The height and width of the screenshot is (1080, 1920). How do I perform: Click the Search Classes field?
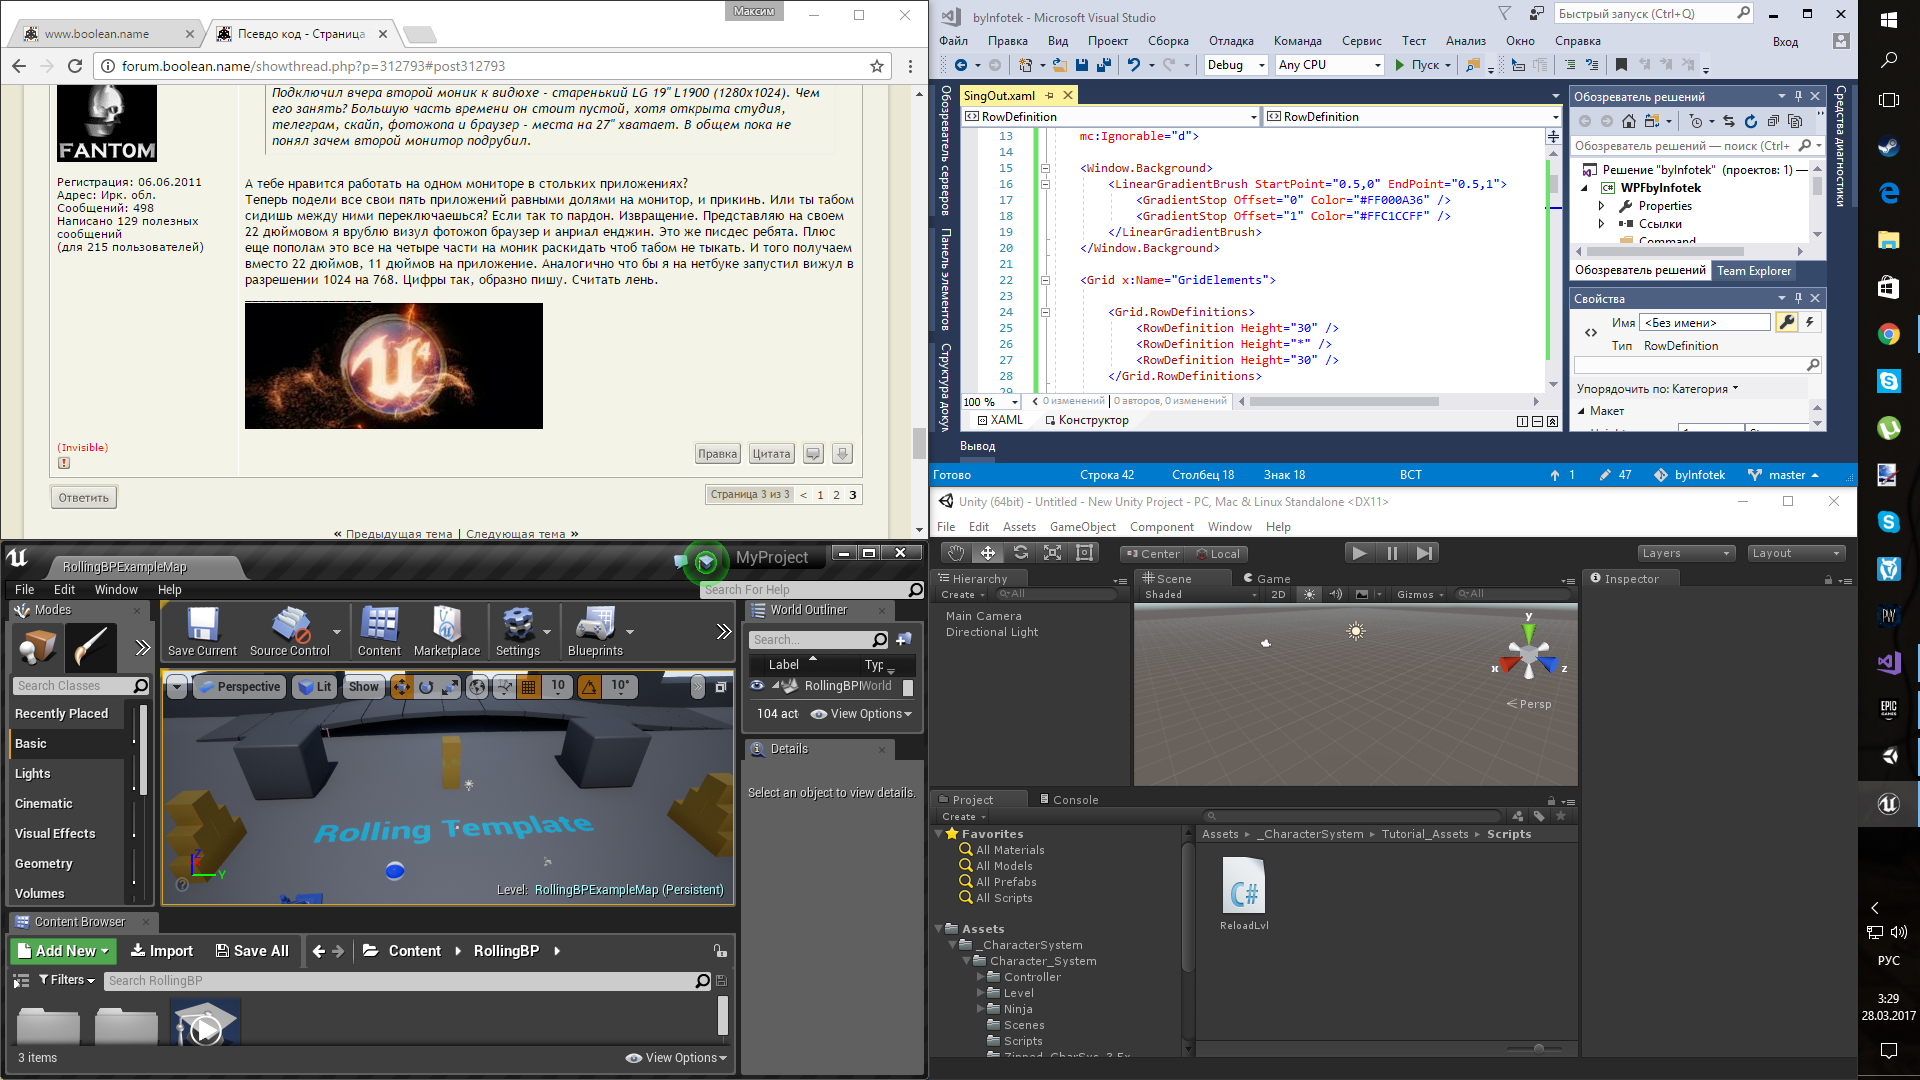click(72, 686)
